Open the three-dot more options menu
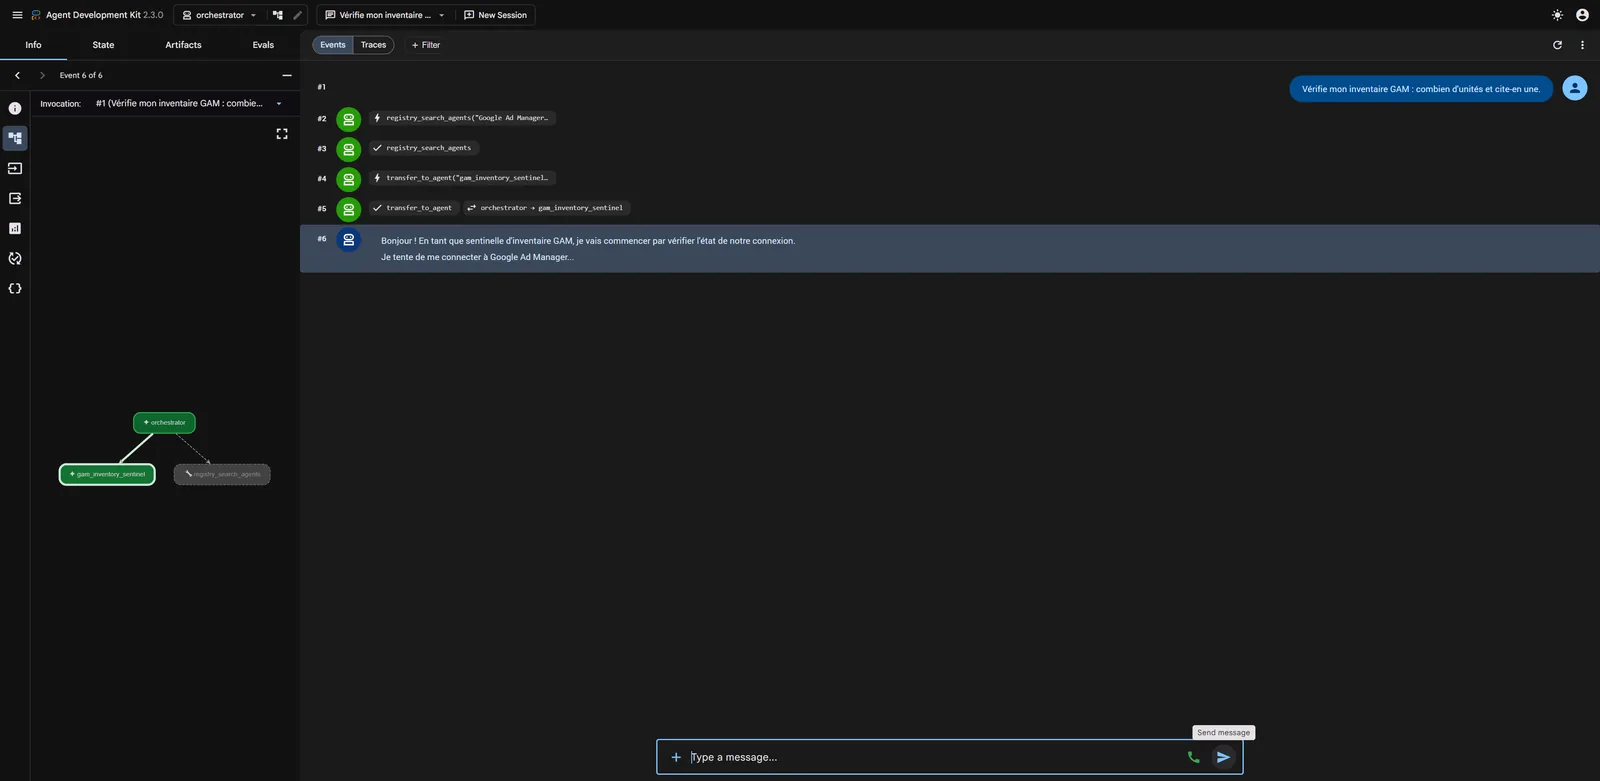 point(1582,45)
